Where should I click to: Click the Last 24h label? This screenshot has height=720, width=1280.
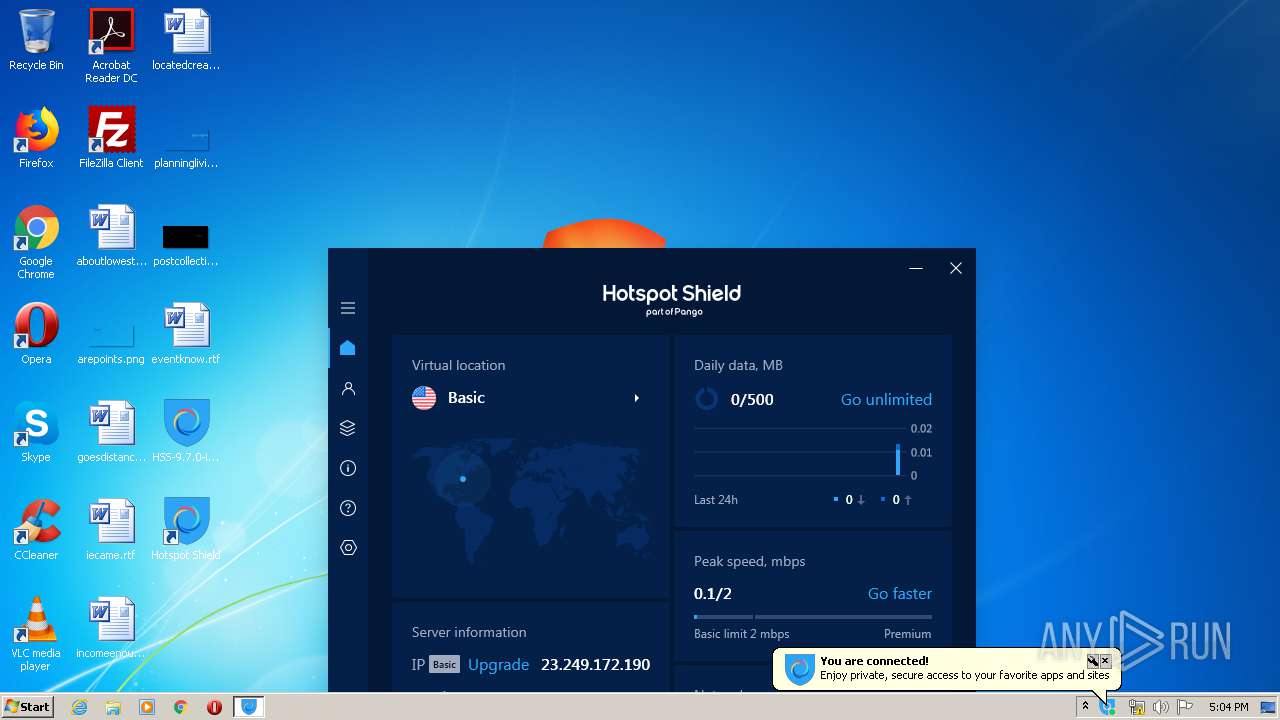pyautogui.click(x=716, y=499)
